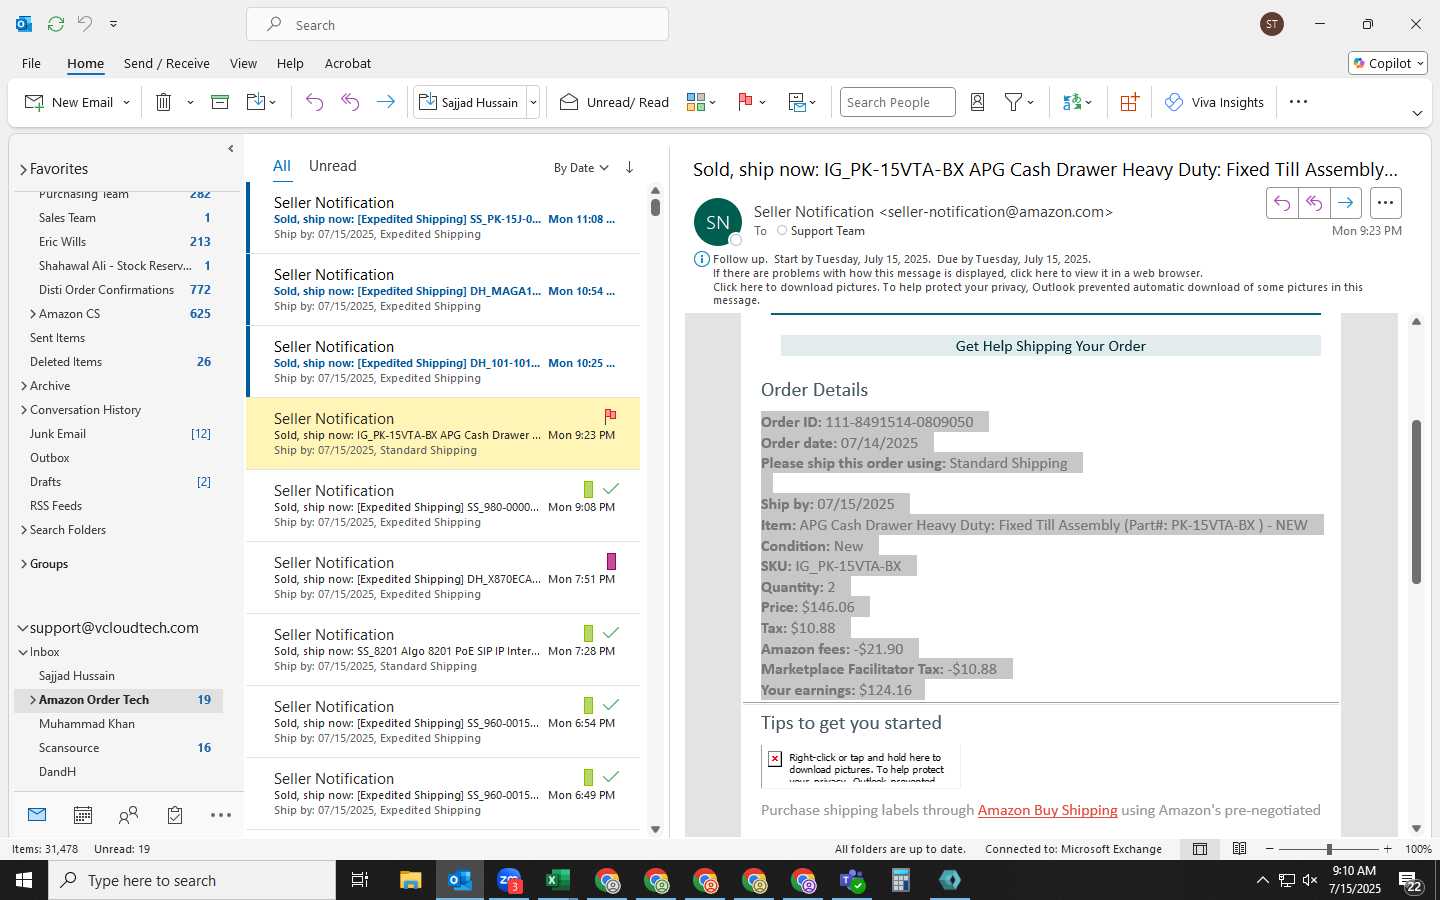Open the Deleted Items folder
Image resolution: width=1440 pixels, height=900 pixels.
pos(66,362)
